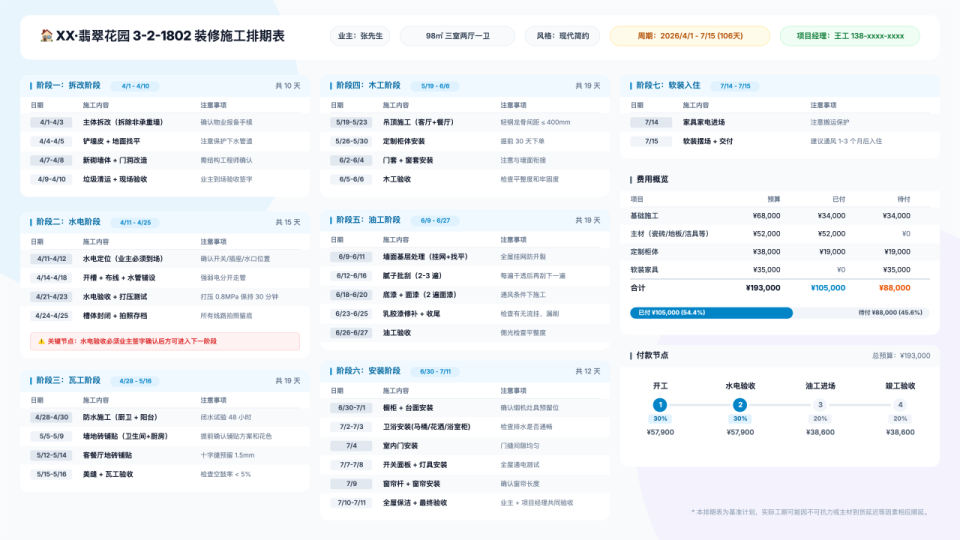This screenshot has height=540, width=960.
Task: Click the warning triangle icon in the red notice
Action: [x=41, y=341]
